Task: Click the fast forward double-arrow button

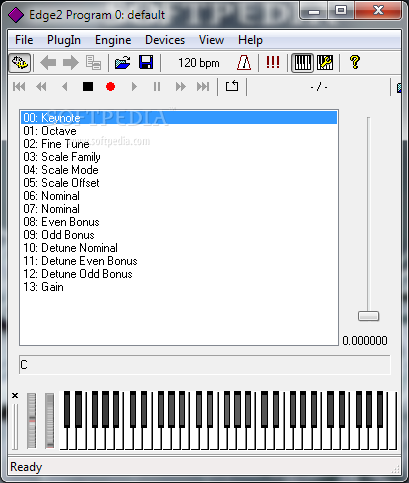Action: tap(181, 87)
